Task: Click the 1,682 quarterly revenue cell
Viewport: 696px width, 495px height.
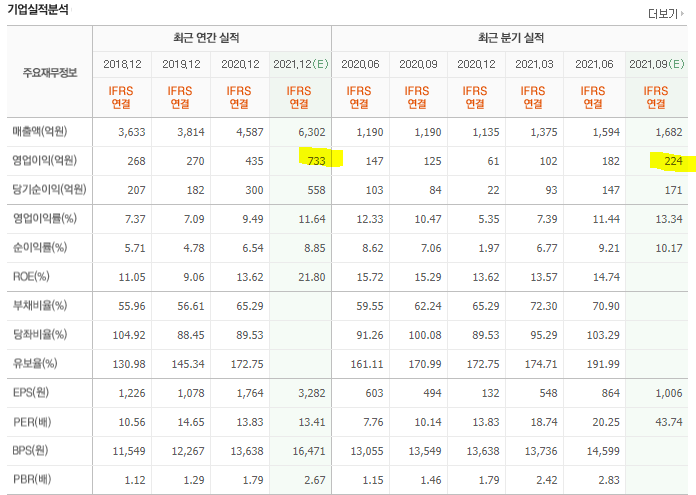Action: 668,132
